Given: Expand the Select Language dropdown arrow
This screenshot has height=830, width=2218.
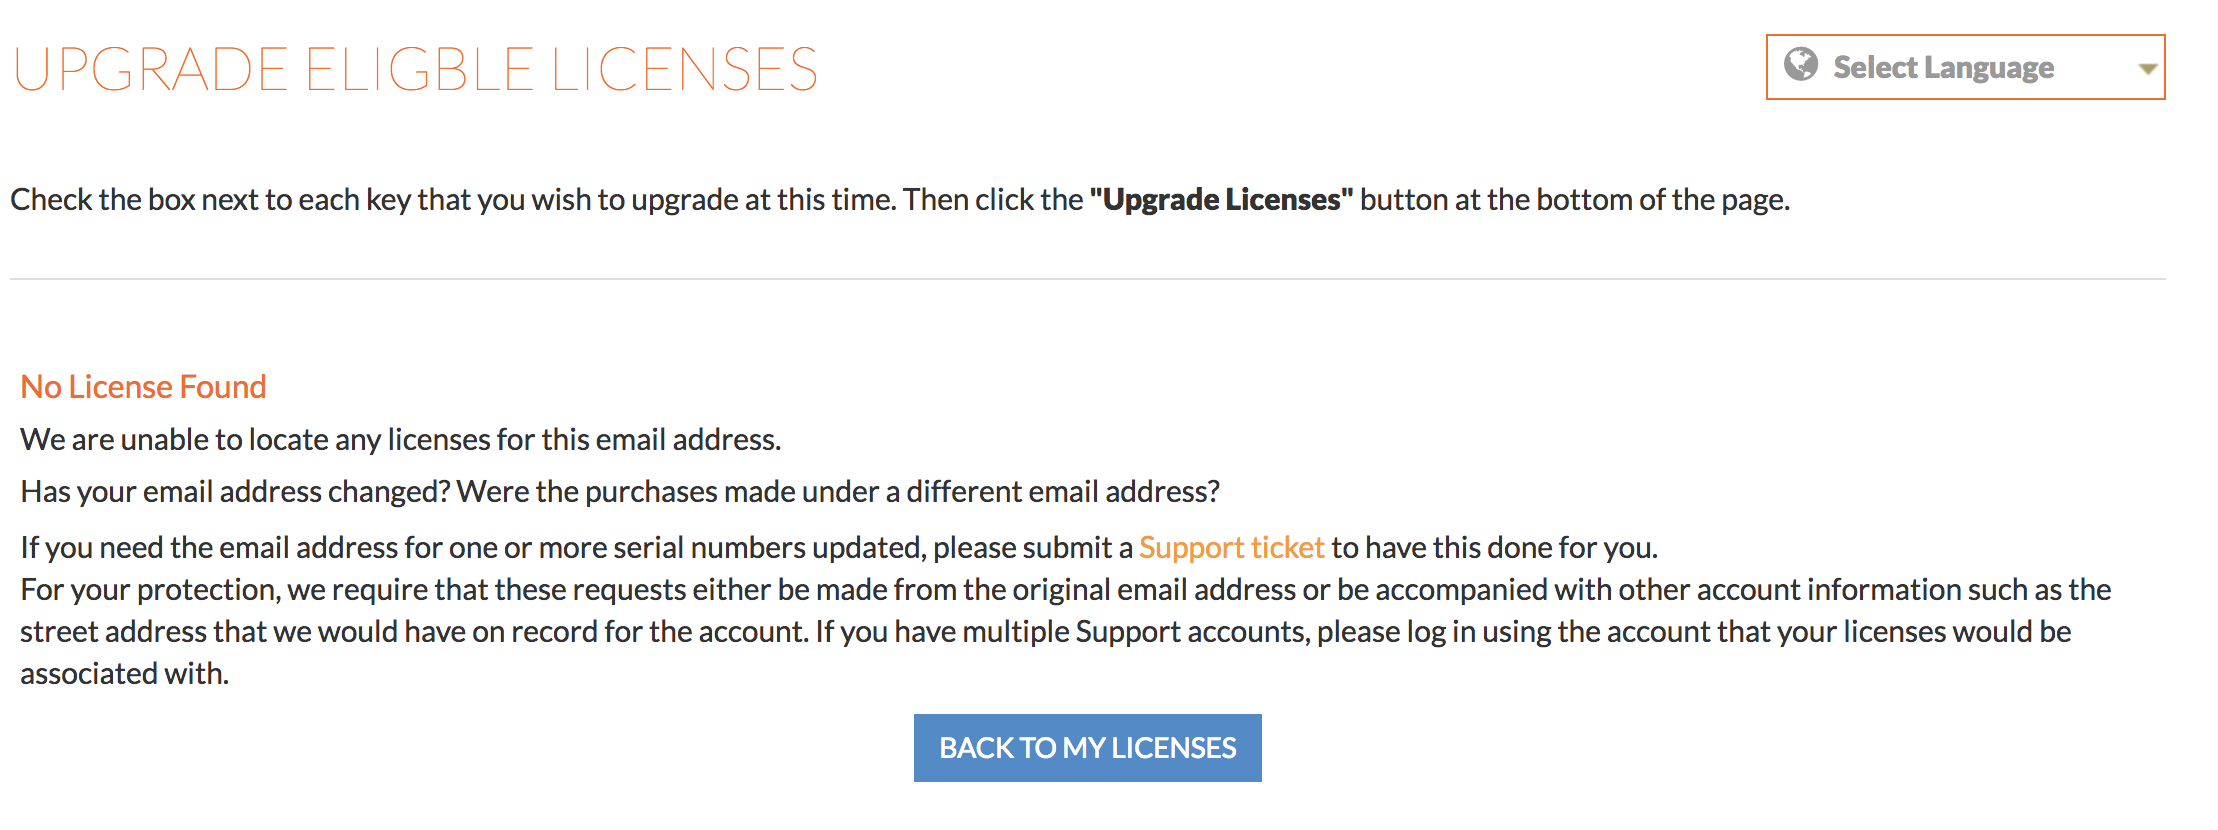Looking at the screenshot, I should pos(2147,69).
